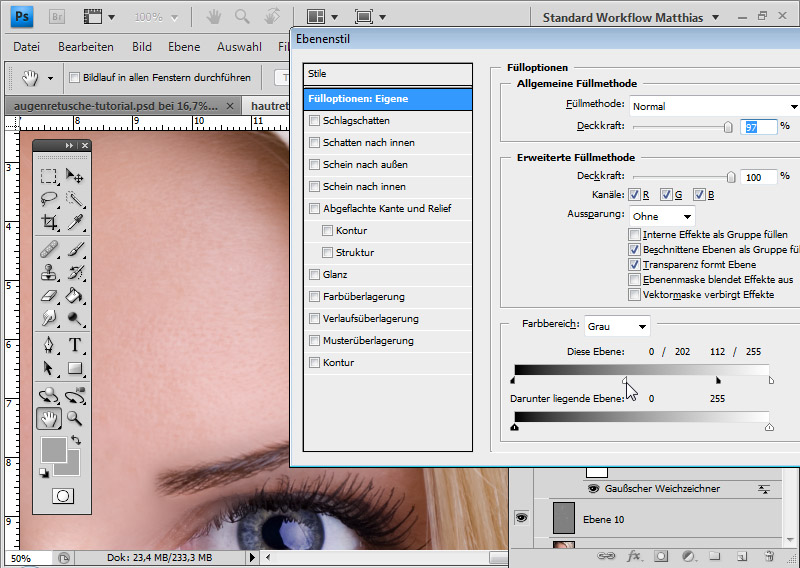Click the fx layer style icon

coord(633,555)
